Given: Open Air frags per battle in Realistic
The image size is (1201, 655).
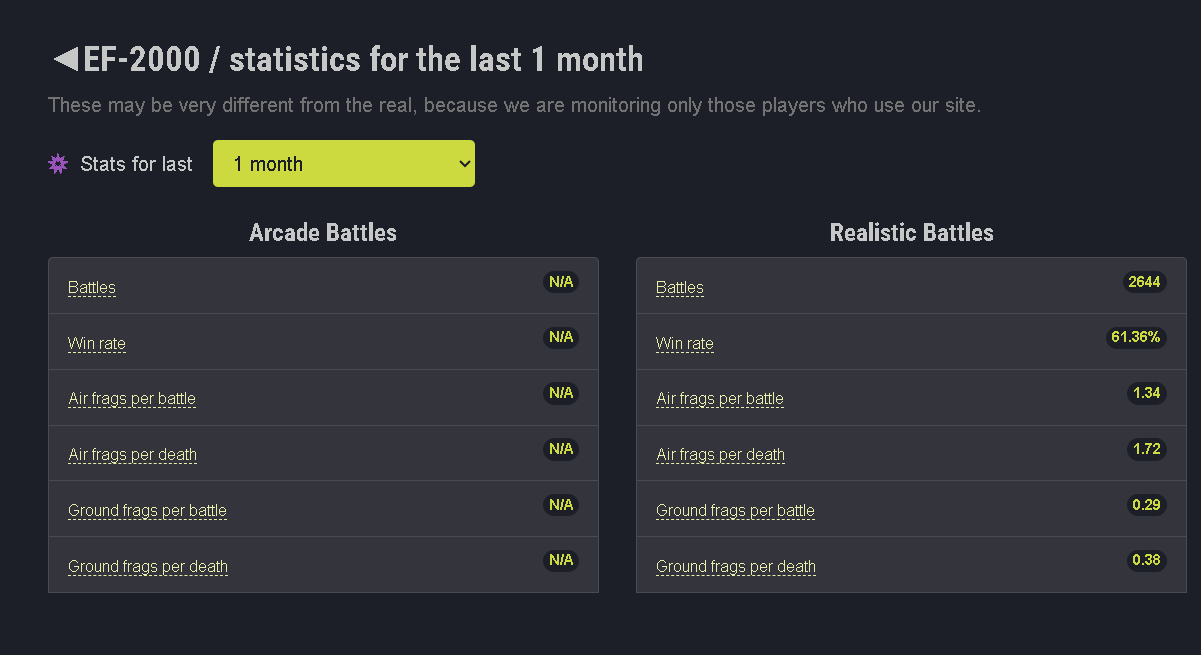Looking at the screenshot, I should click(x=720, y=399).
